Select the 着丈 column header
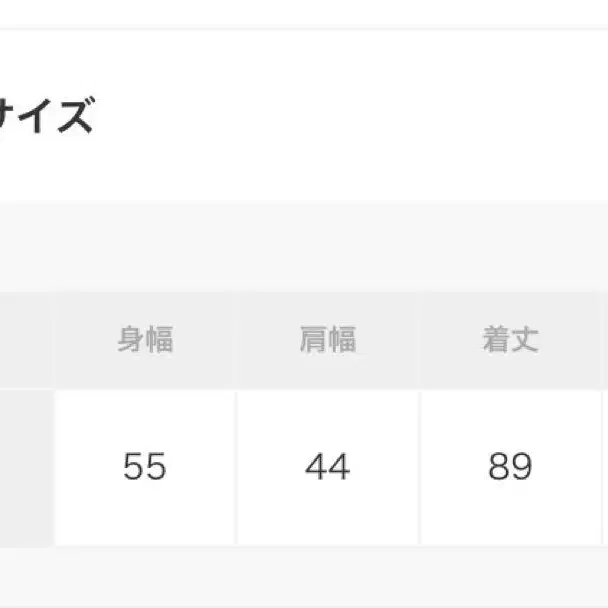Viewport: 608px width, 608px height. point(510,340)
